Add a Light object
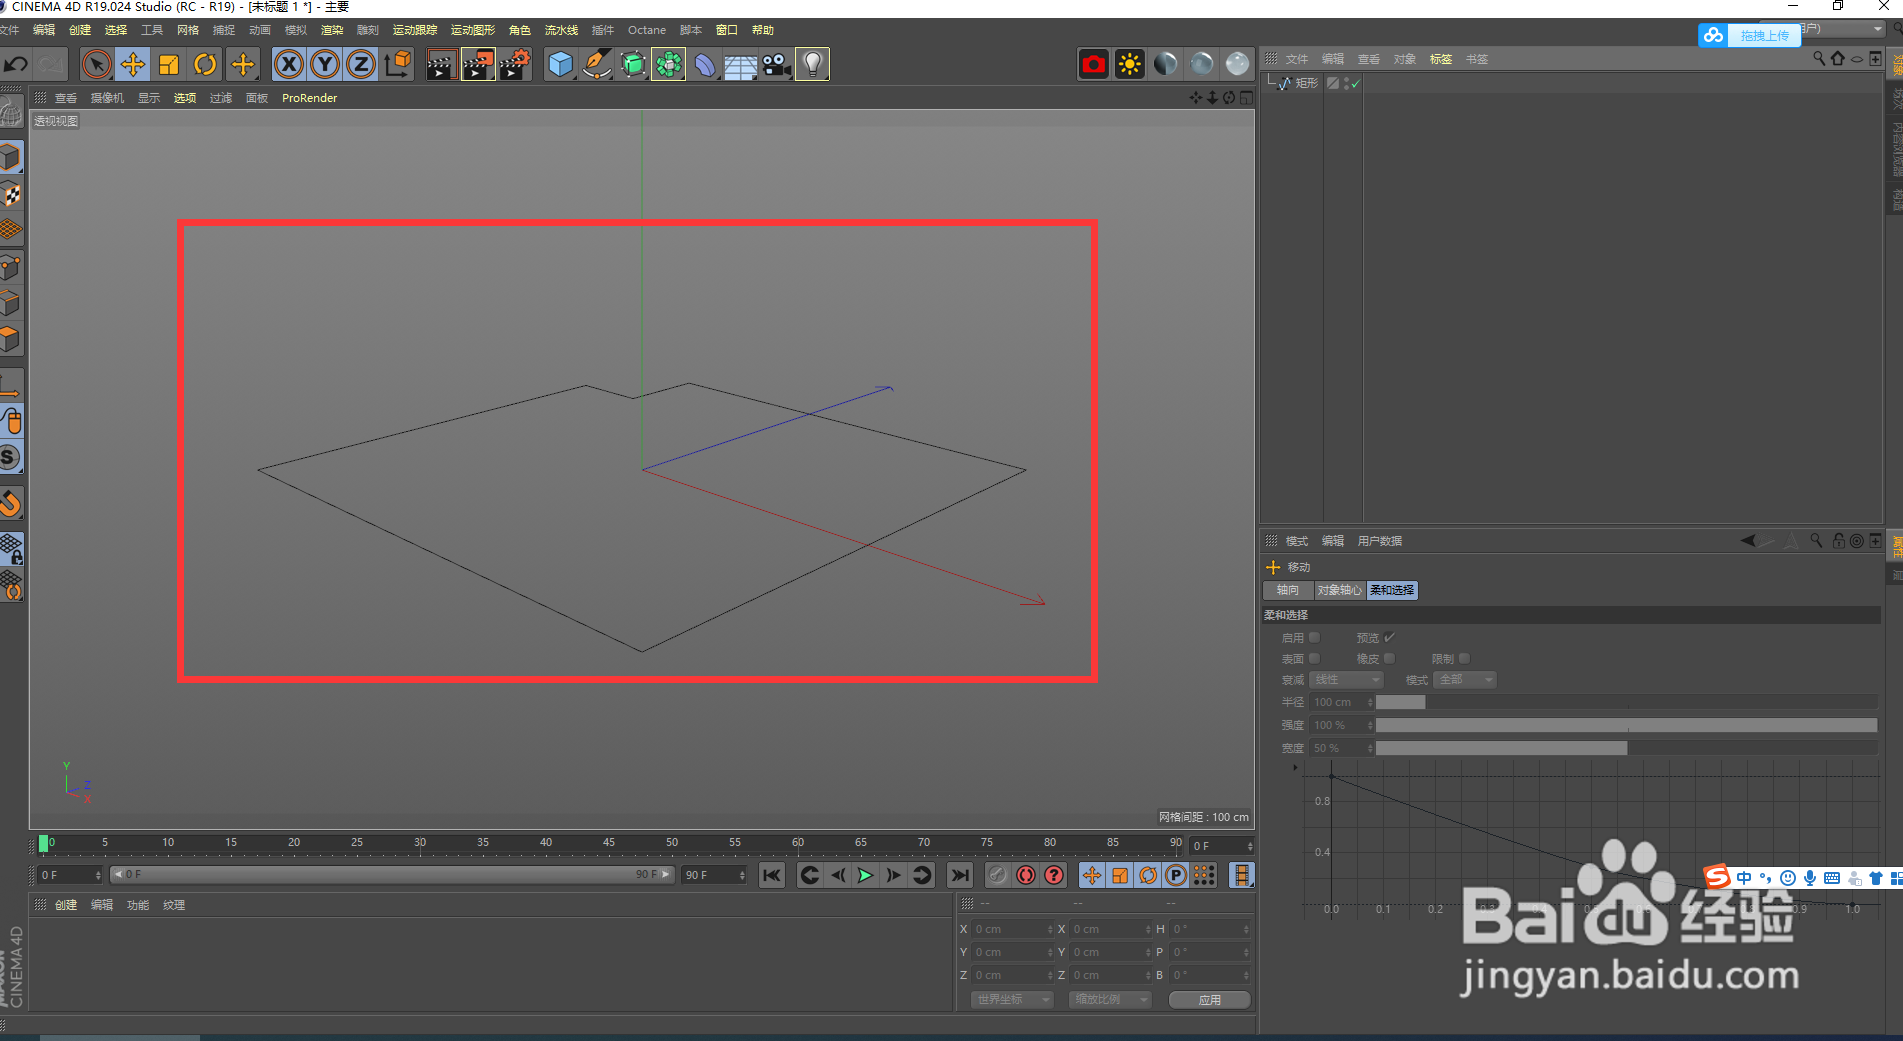The image size is (1903, 1041). pyautogui.click(x=812, y=65)
